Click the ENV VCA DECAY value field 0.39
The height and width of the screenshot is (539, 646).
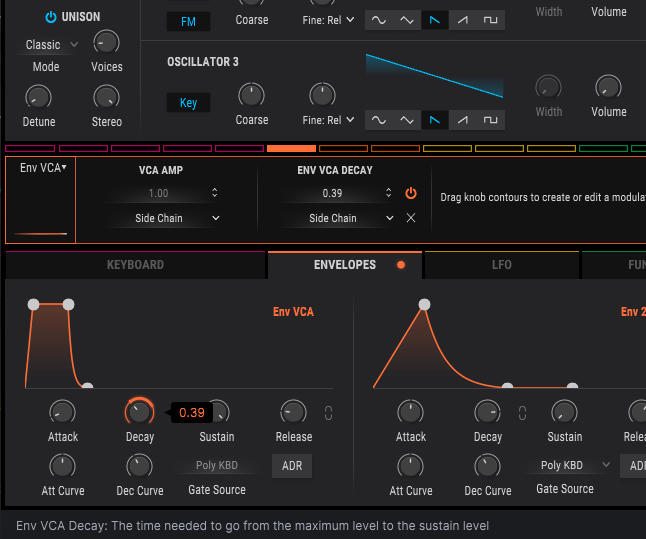click(x=332, y=193)
